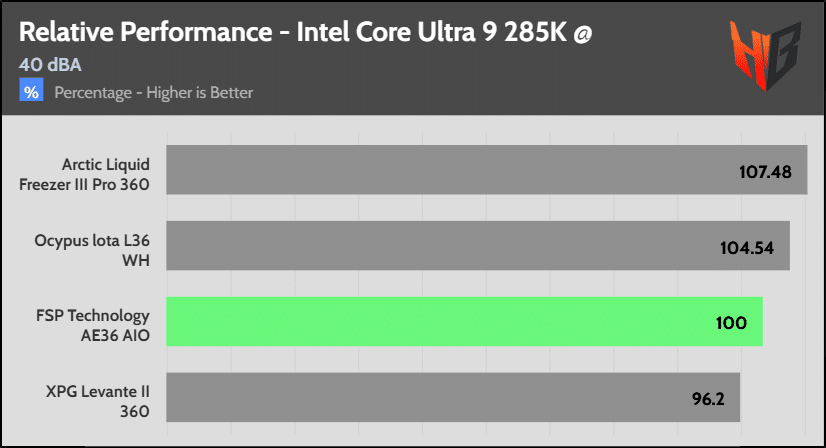Click the FSP Technology AE36 AIO label
Screen dimensions: 826x448
coord(93,325)
